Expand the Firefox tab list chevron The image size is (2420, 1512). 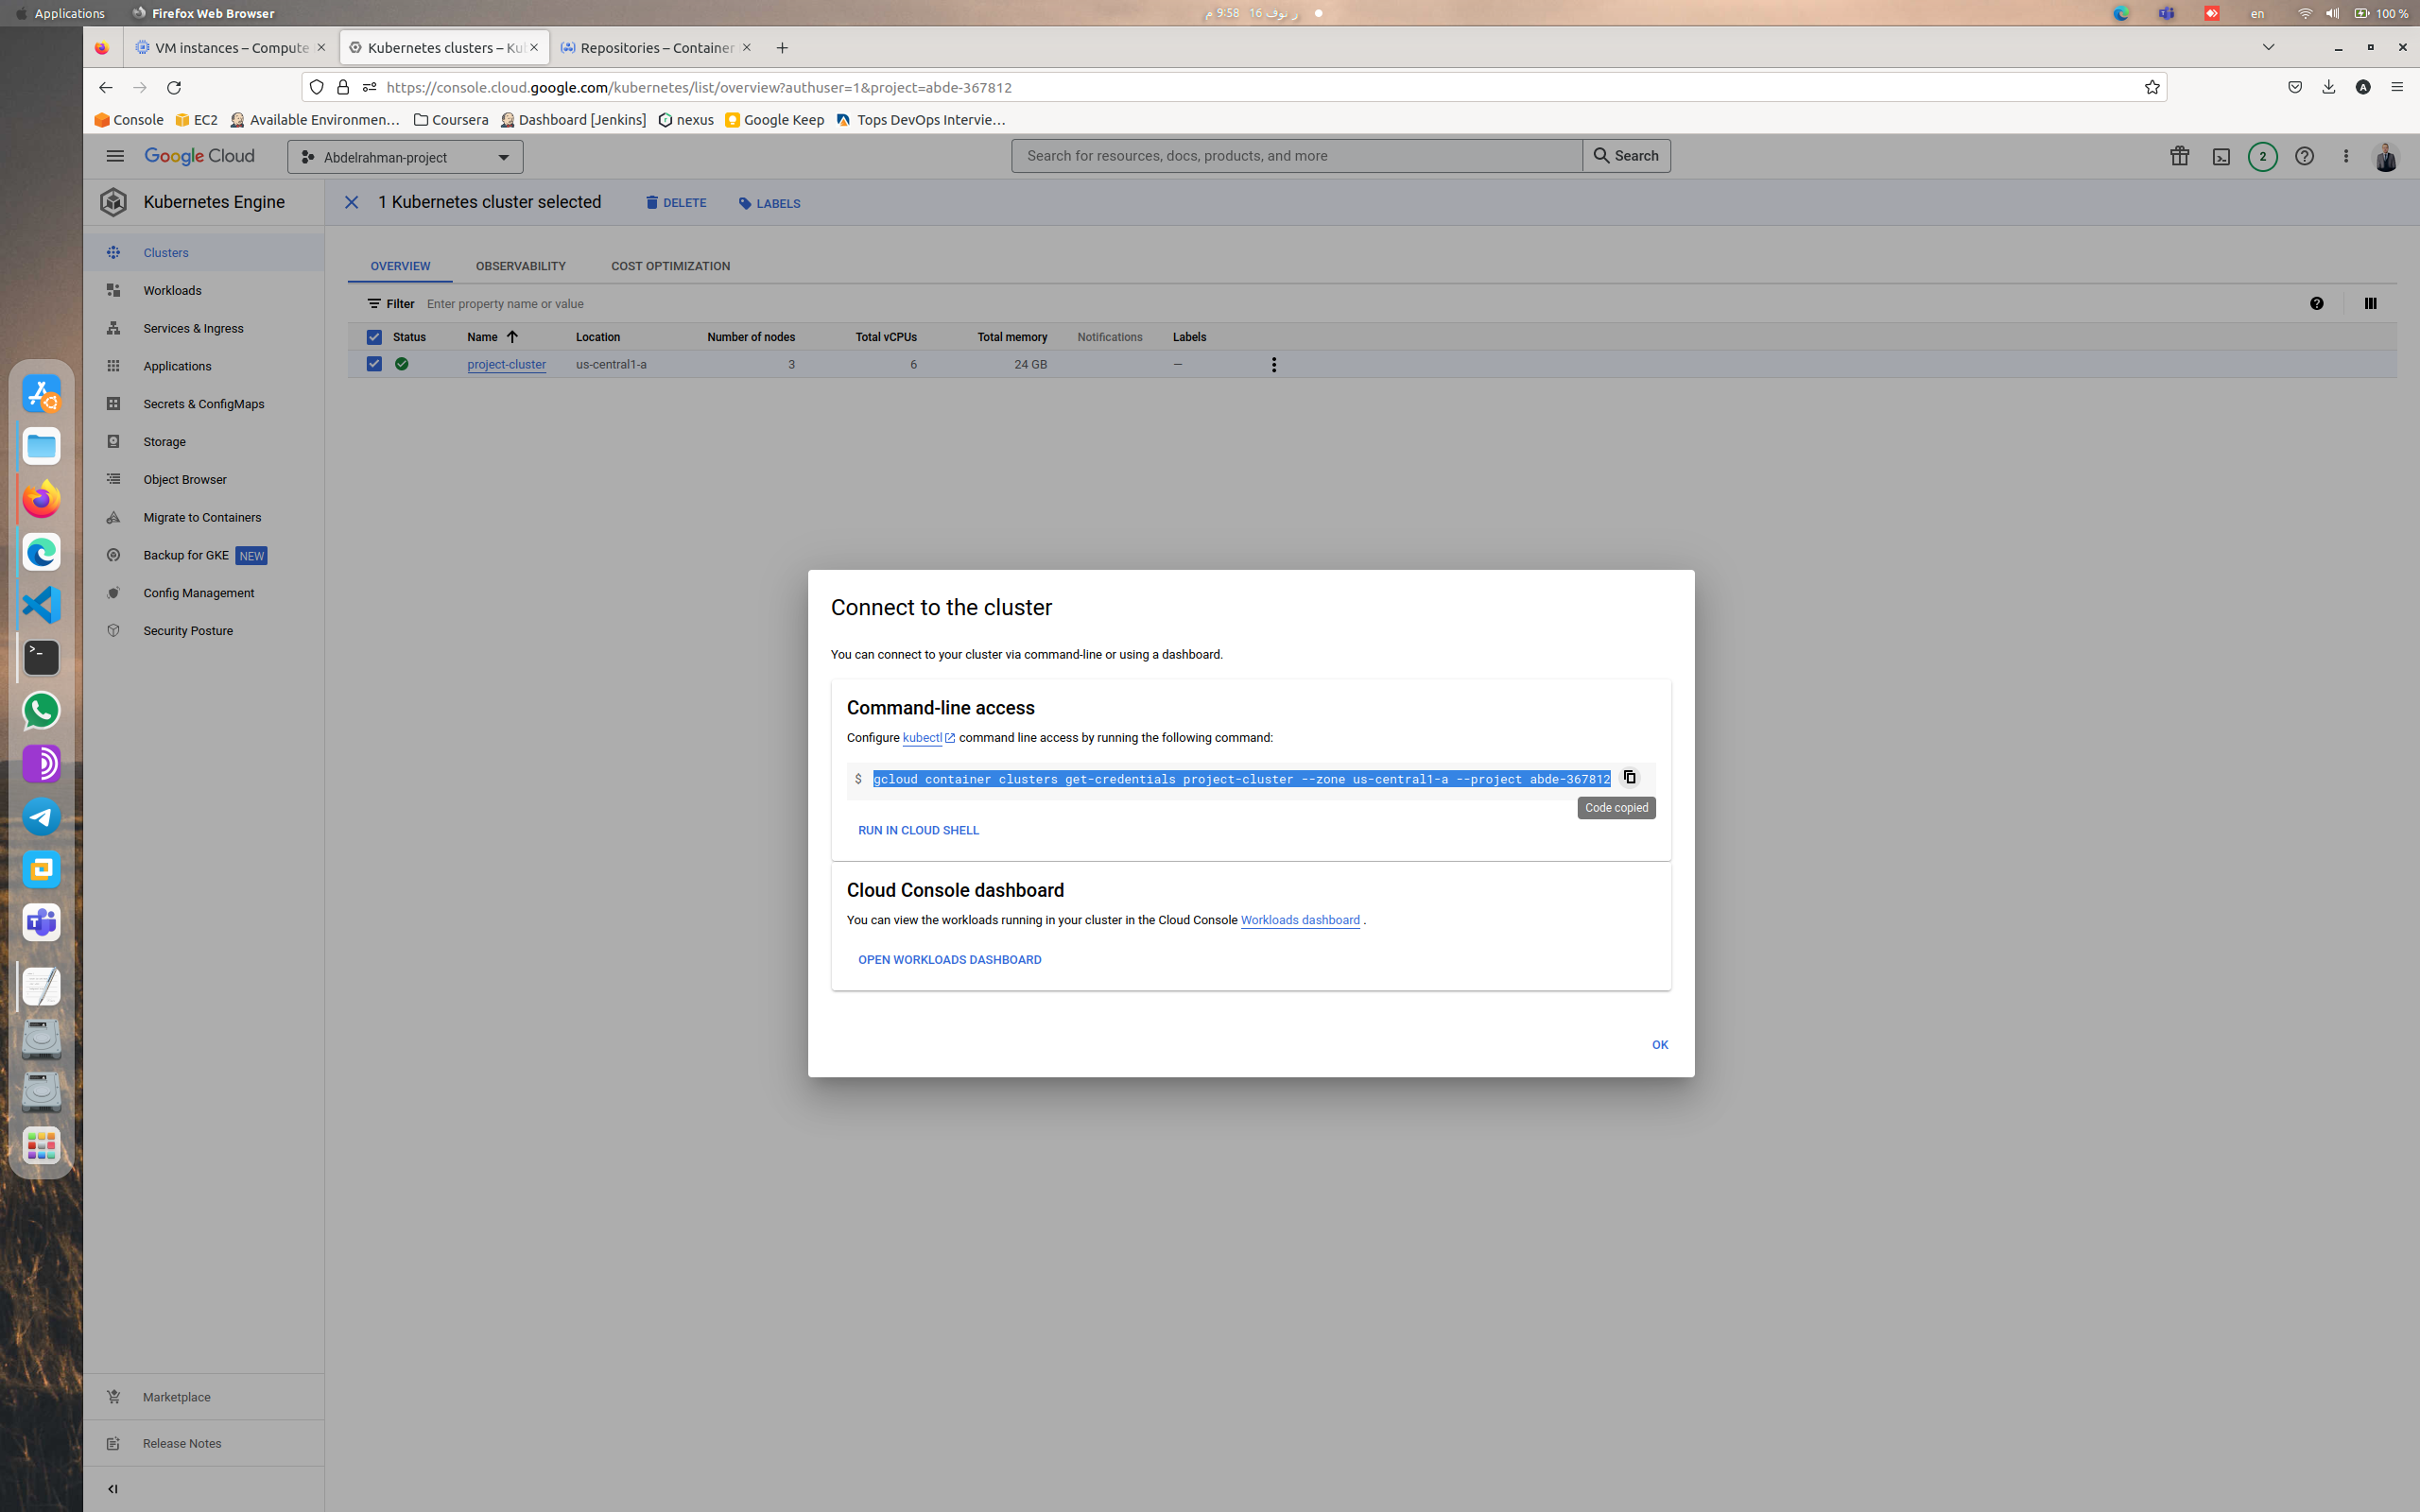2268,47
